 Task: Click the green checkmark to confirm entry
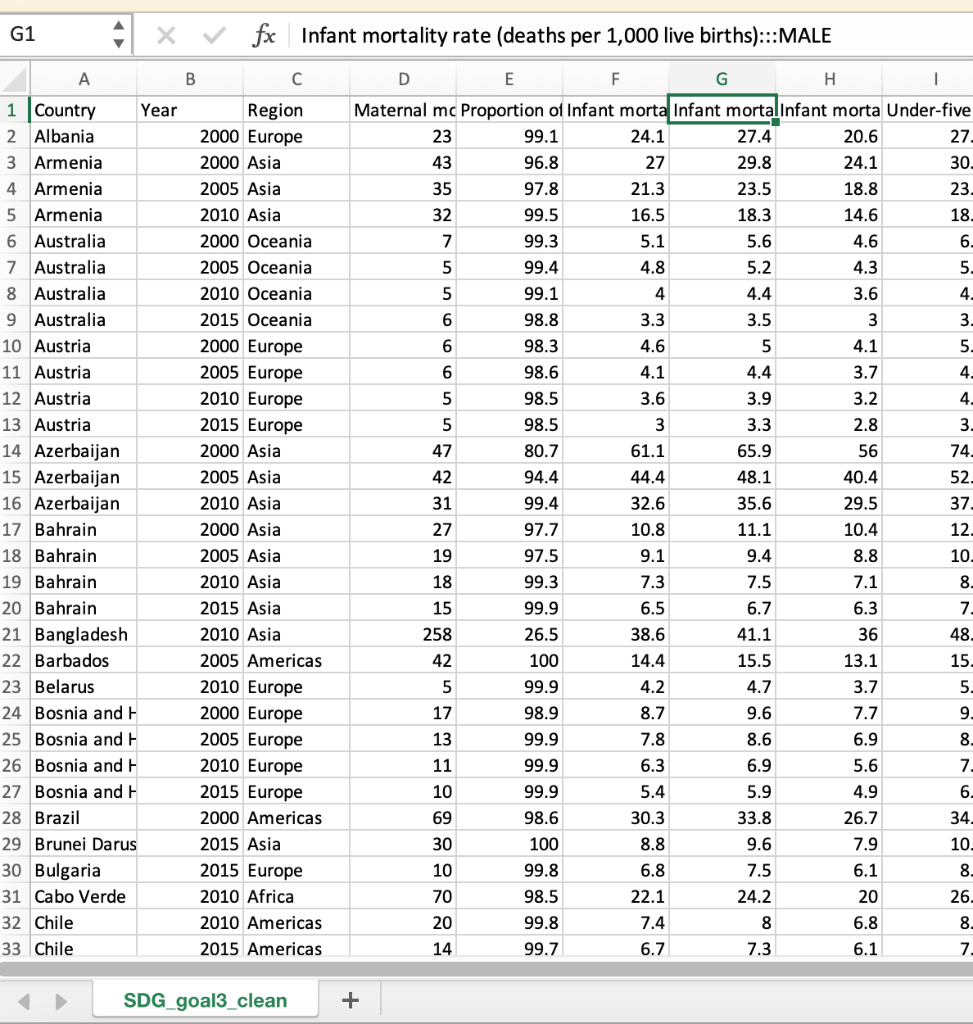click(212, 35)
